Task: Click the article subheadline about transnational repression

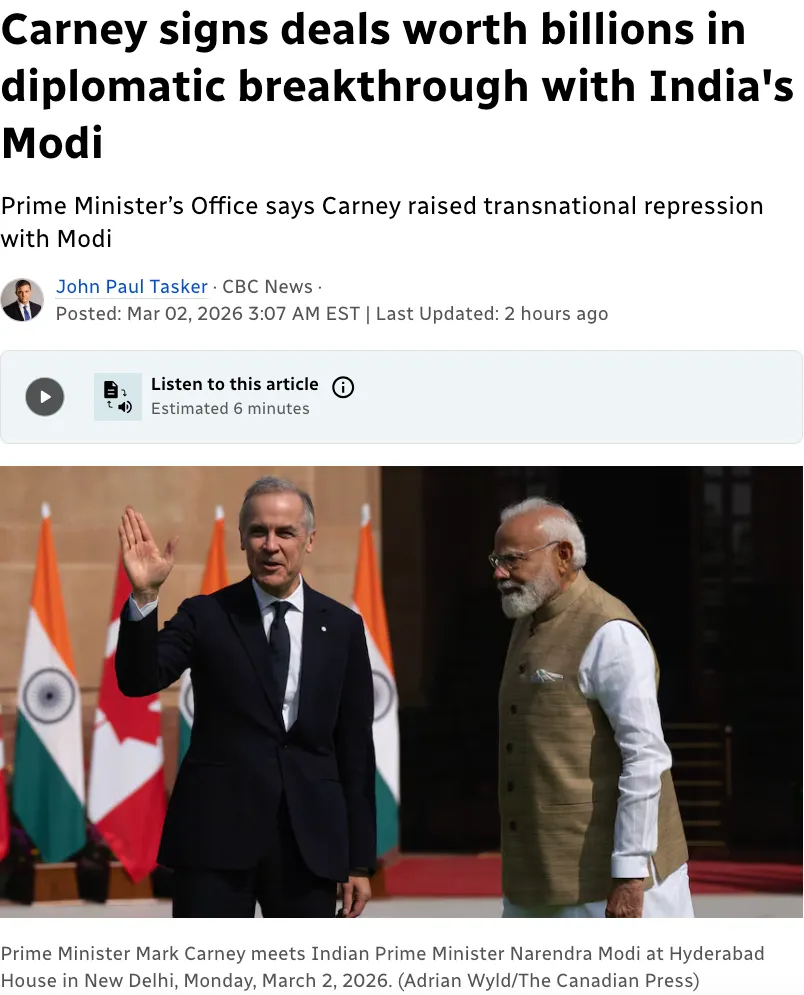Action: pyautogui.click(x=382, y=222)
